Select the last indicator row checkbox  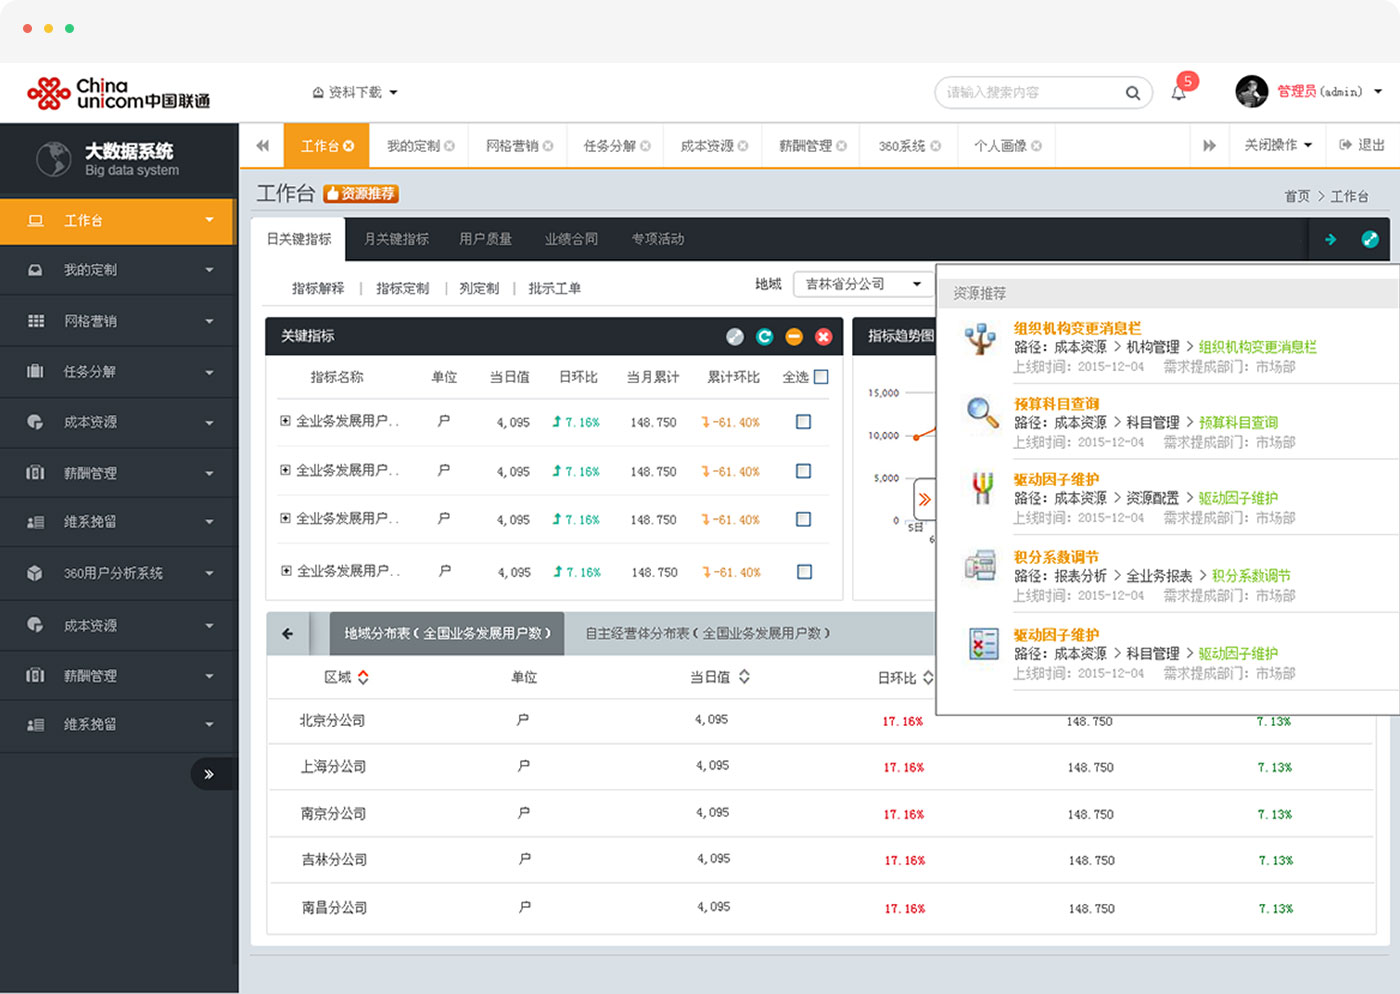[x=804, y=571]
